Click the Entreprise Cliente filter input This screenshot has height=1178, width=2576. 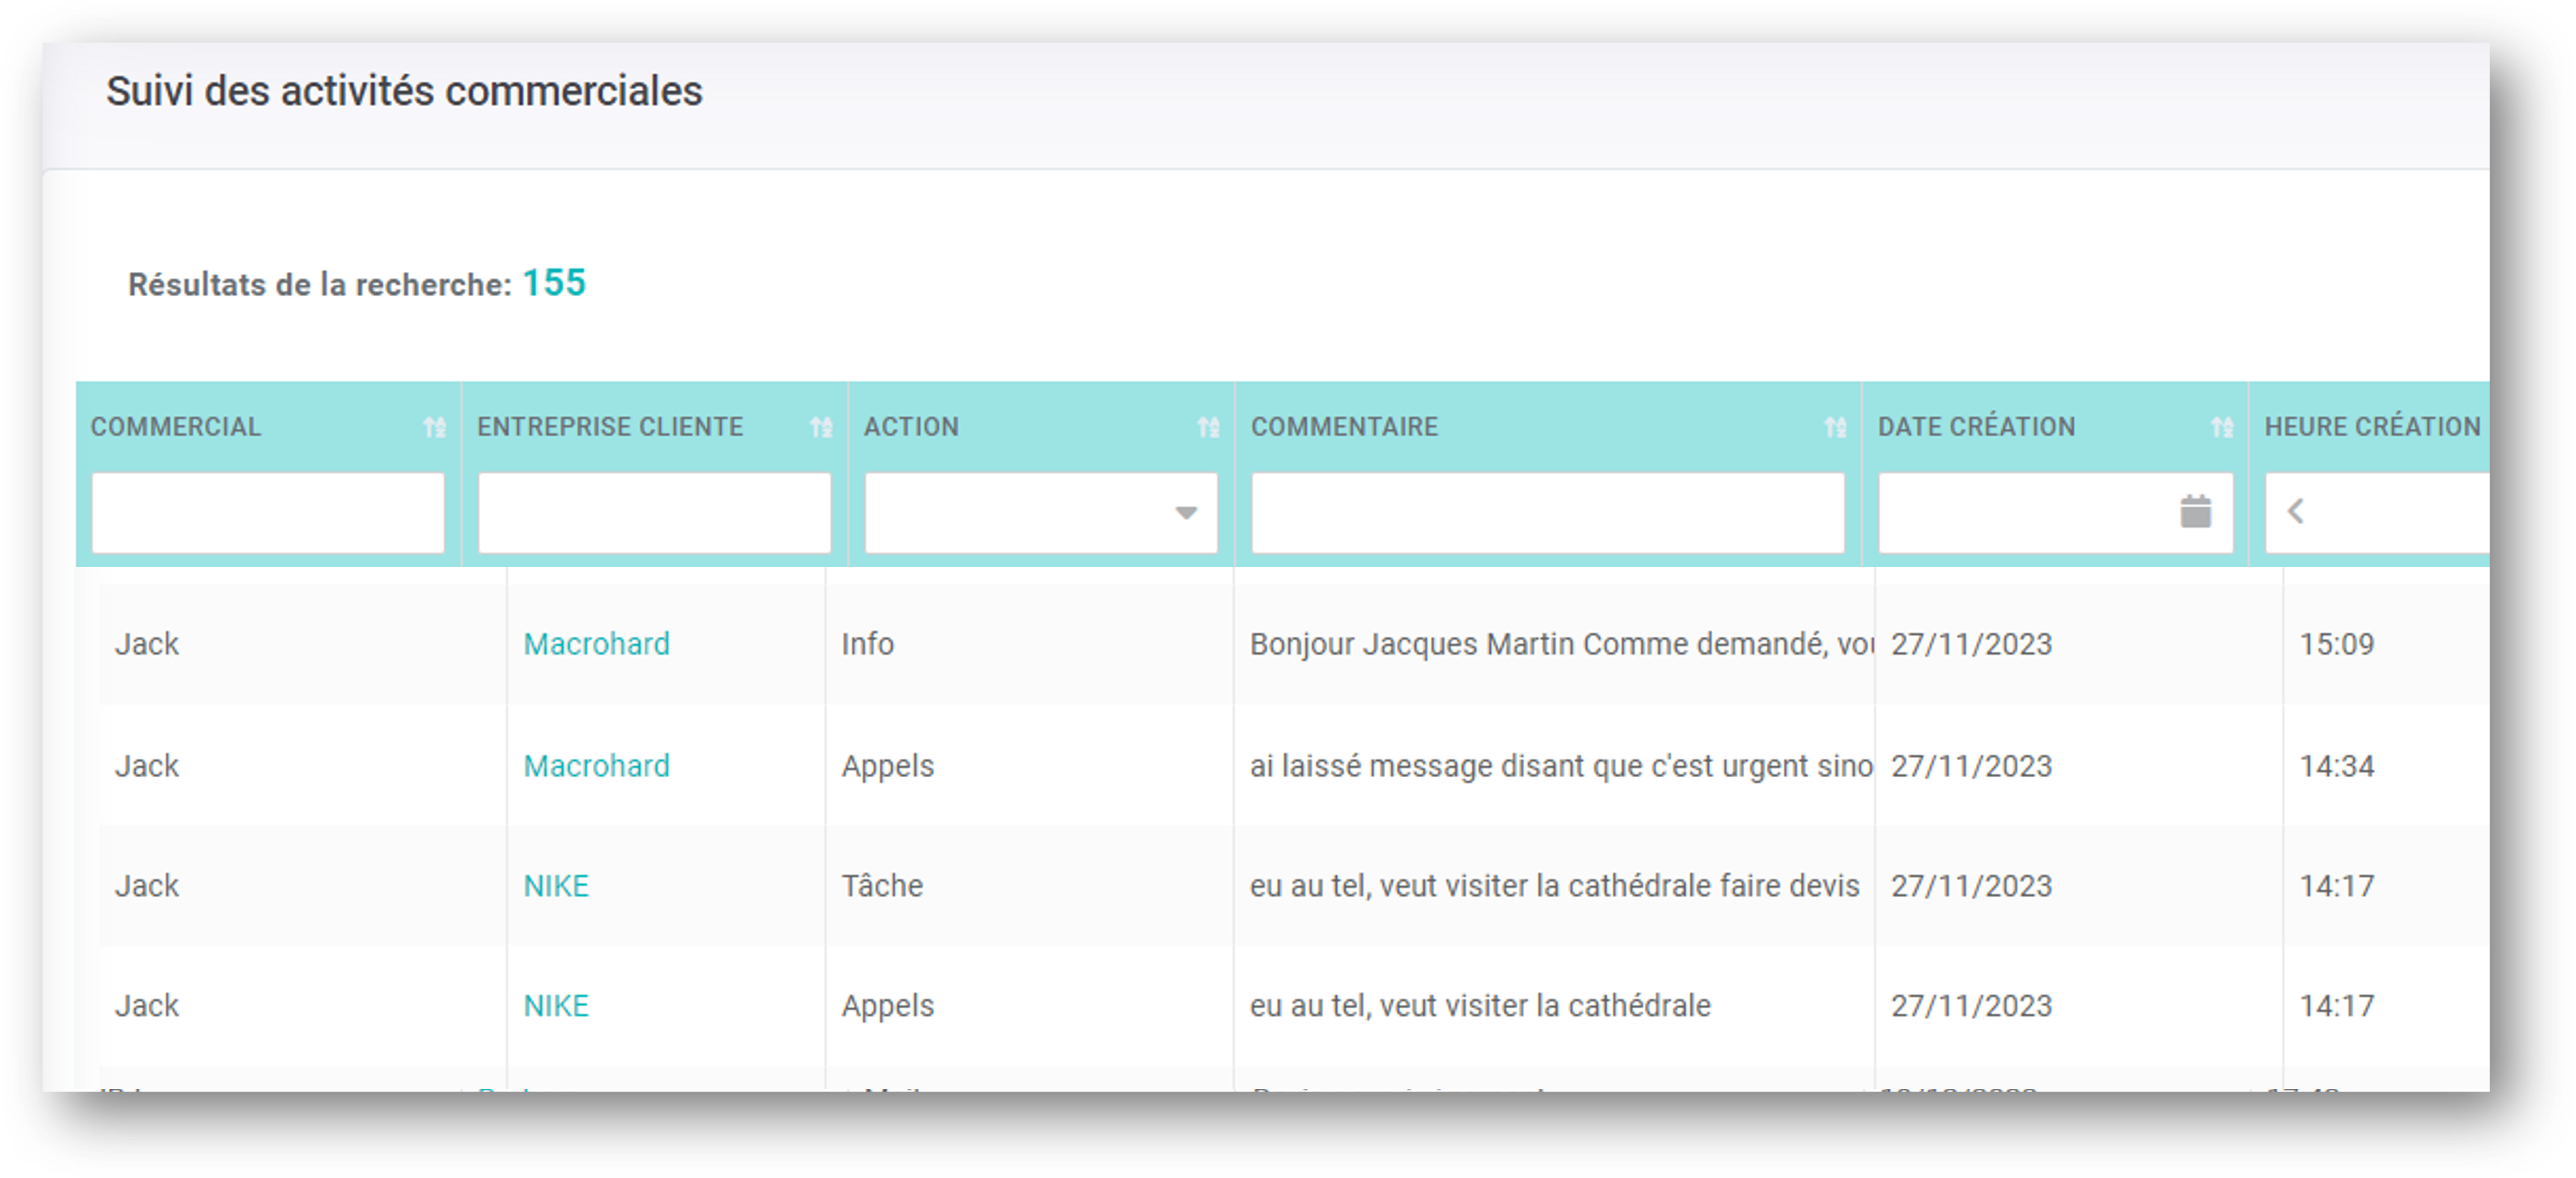coord(654,512)
